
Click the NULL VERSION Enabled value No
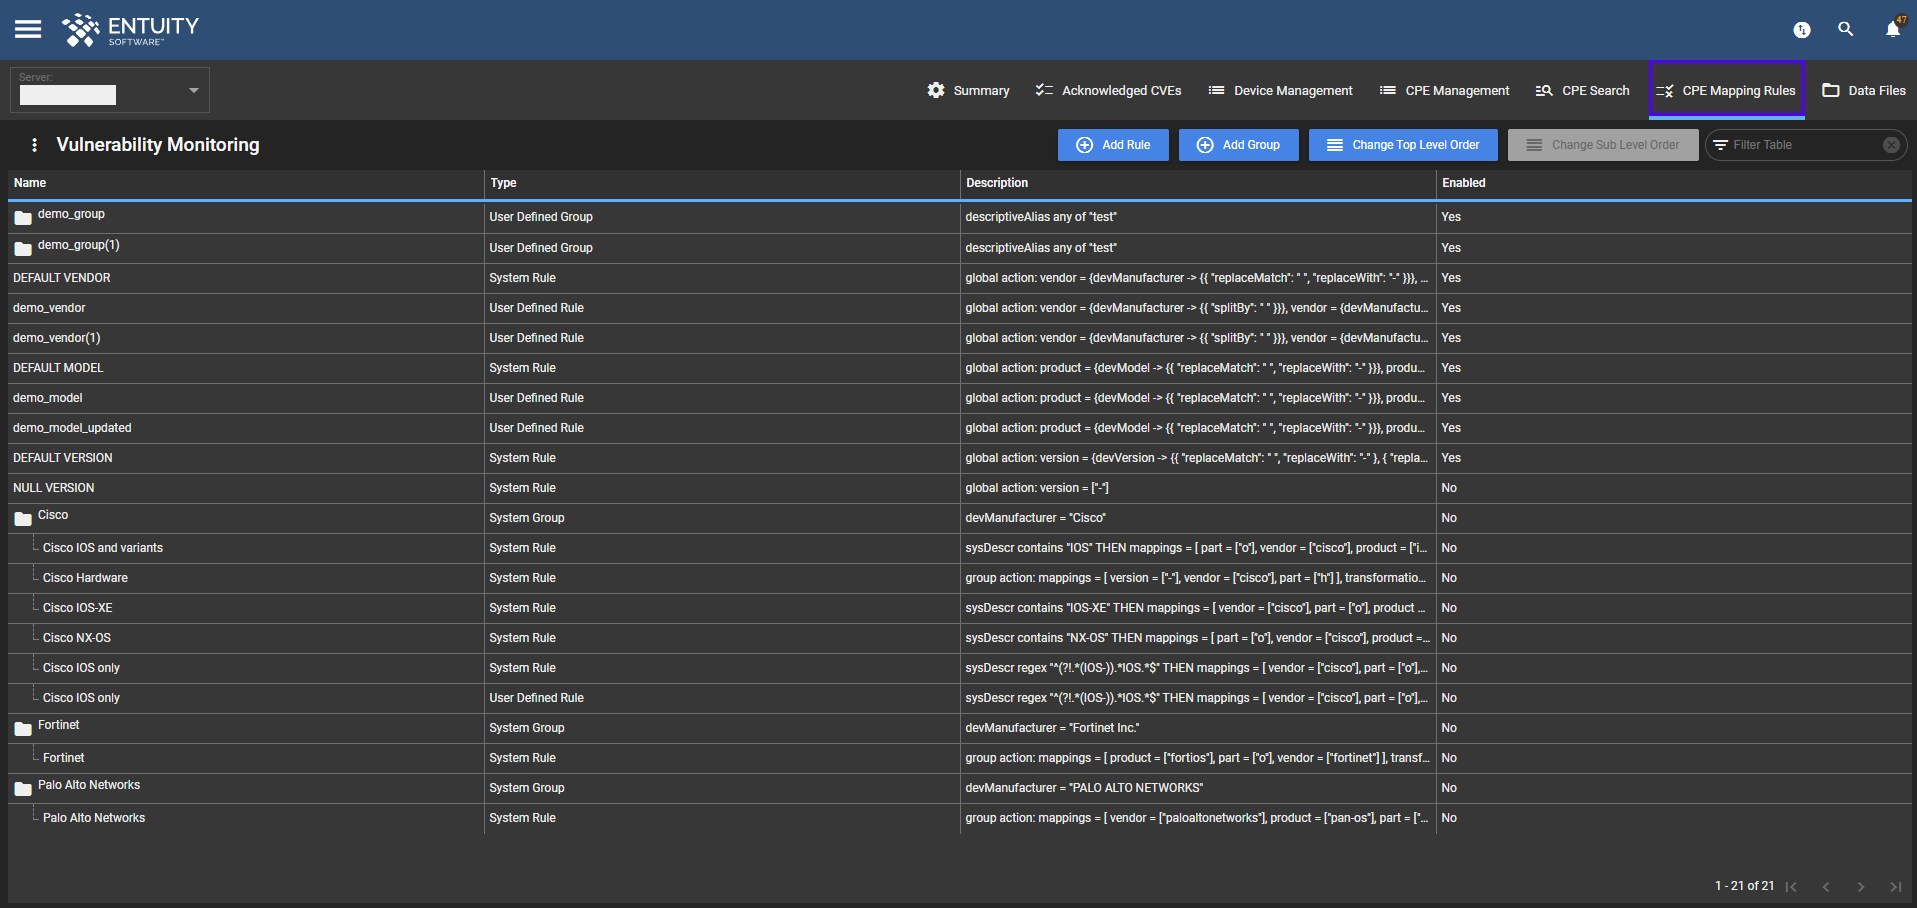pos(1449,488)
